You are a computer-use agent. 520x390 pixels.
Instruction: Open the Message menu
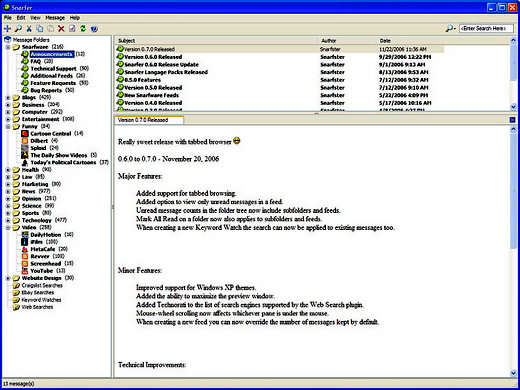click(x=55, y=18)
